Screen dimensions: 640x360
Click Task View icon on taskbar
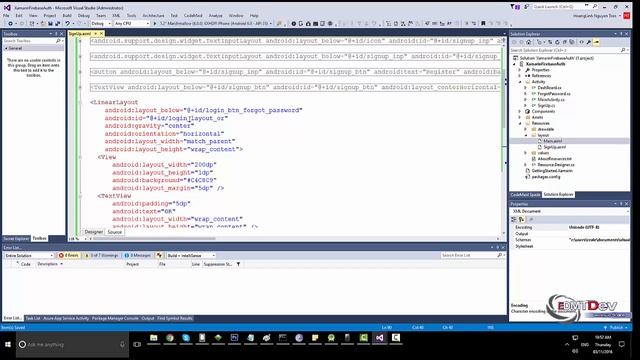[137, 344]
